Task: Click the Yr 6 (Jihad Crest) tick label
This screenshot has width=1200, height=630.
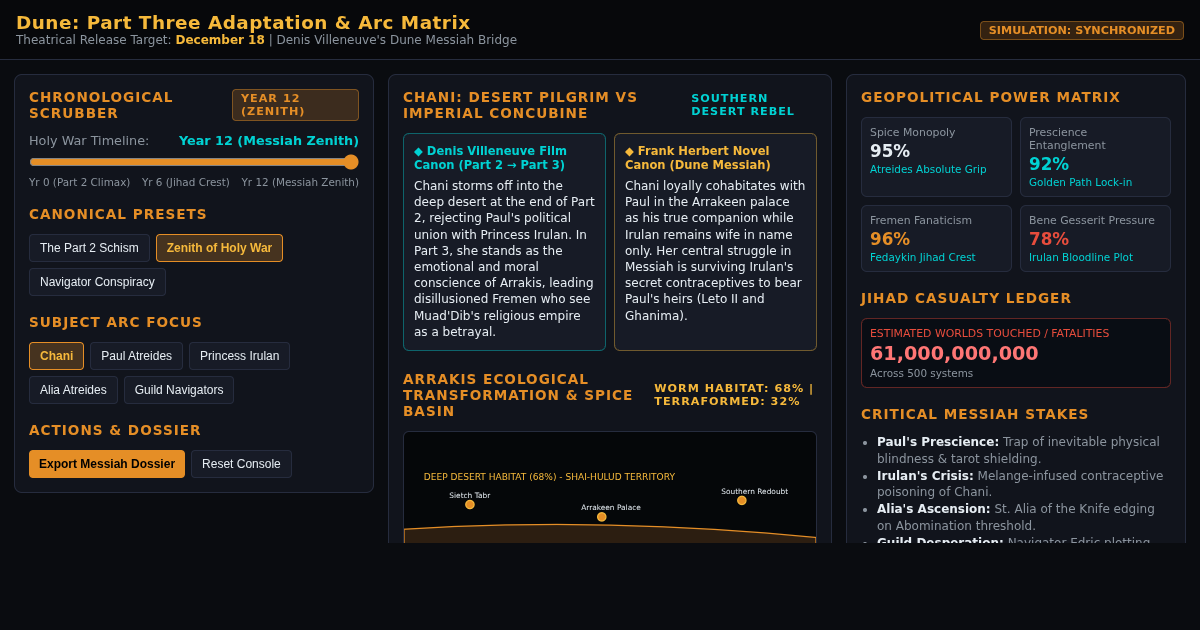Action: point(186,183)
